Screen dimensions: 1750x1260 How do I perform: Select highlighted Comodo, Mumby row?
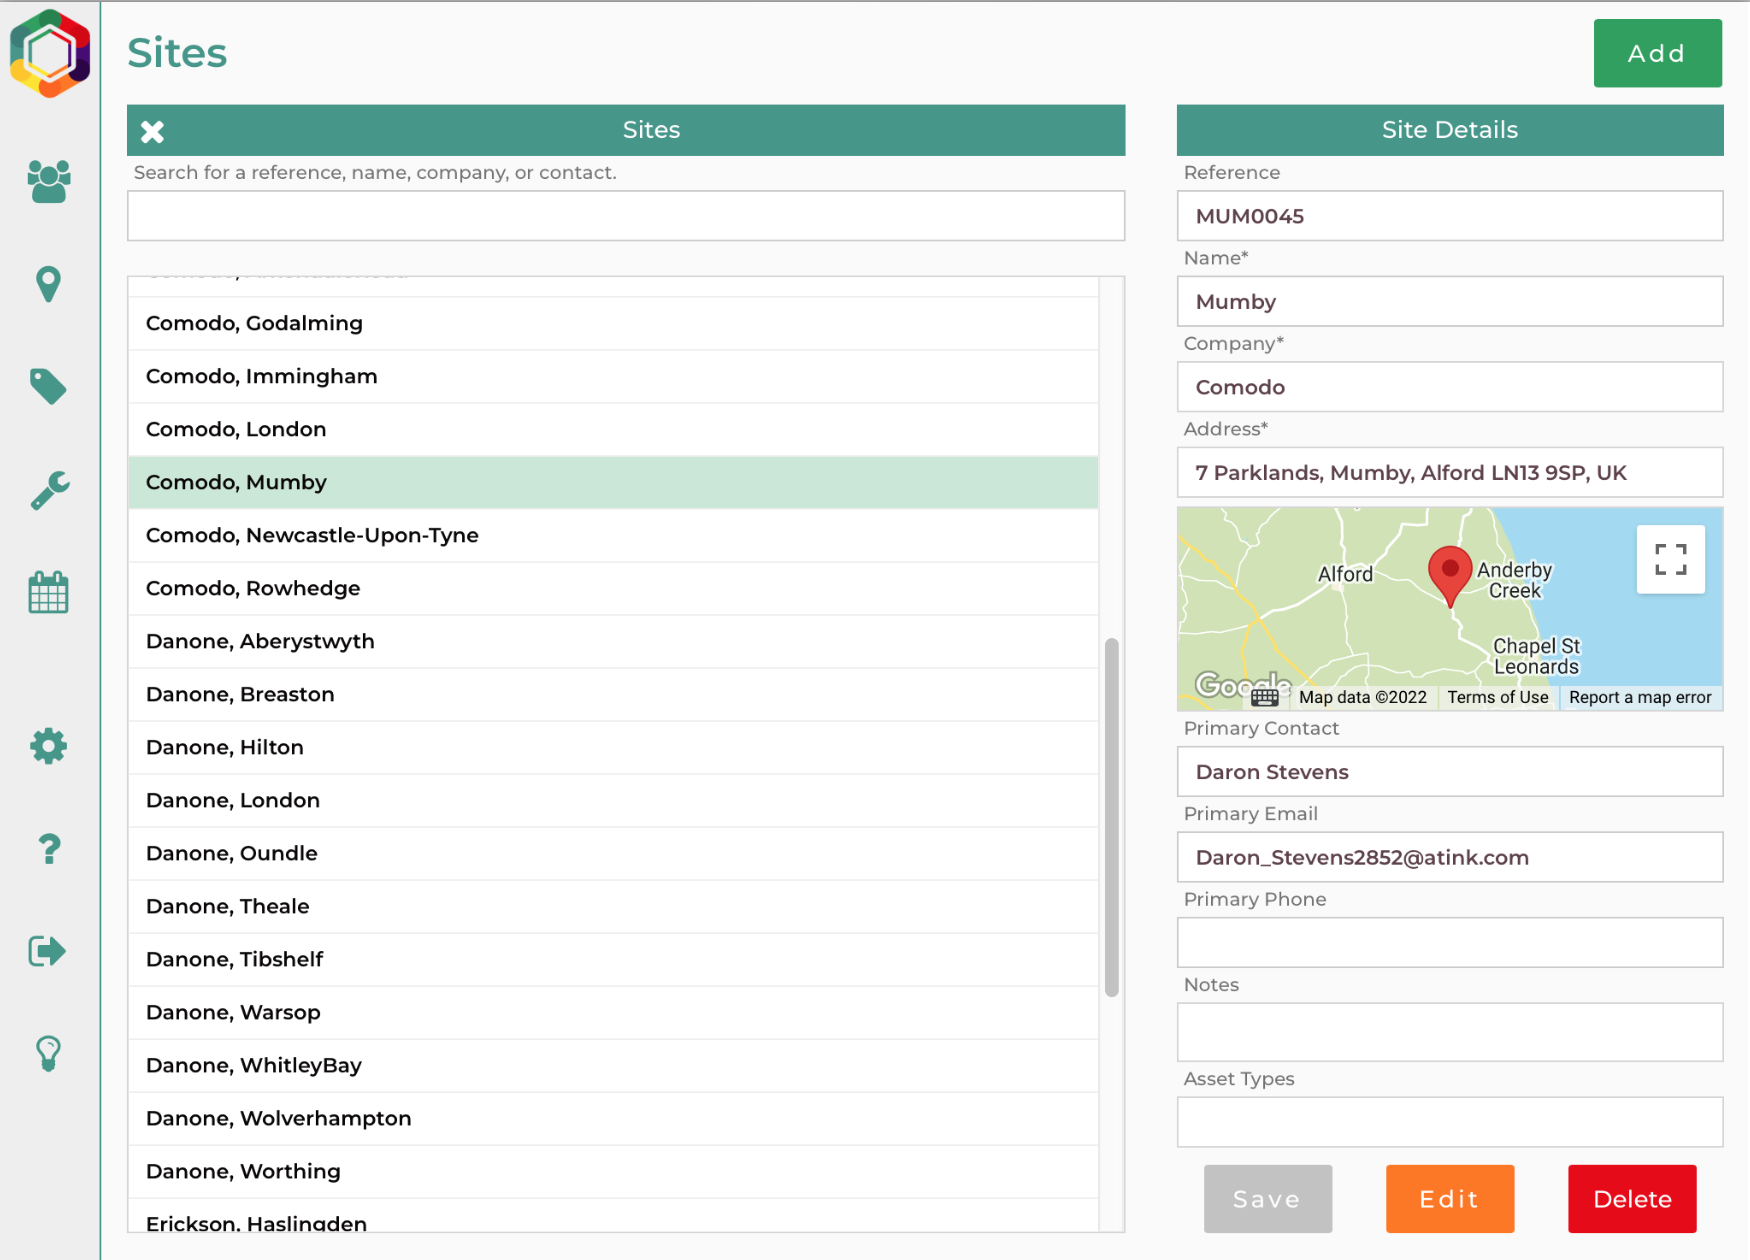613,482
